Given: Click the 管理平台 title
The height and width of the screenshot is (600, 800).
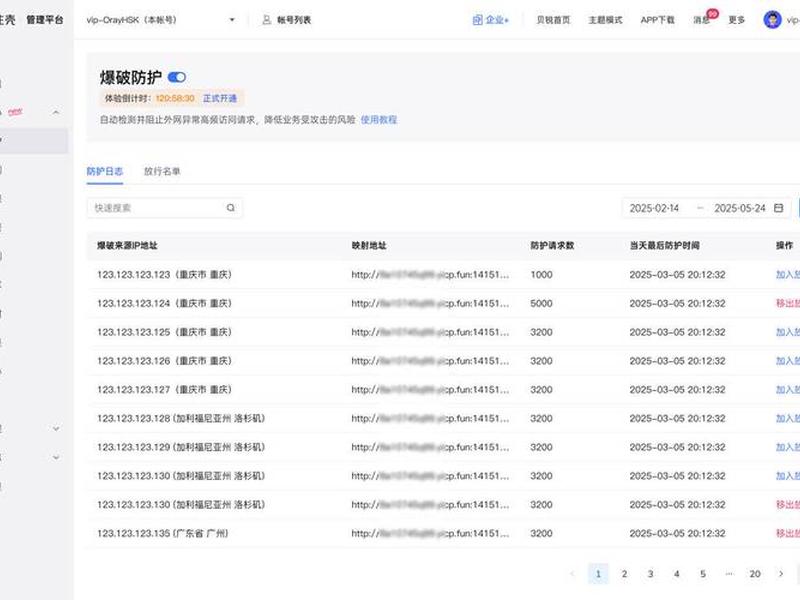Looking at the screenshot, I should click(x=45, y=20).
